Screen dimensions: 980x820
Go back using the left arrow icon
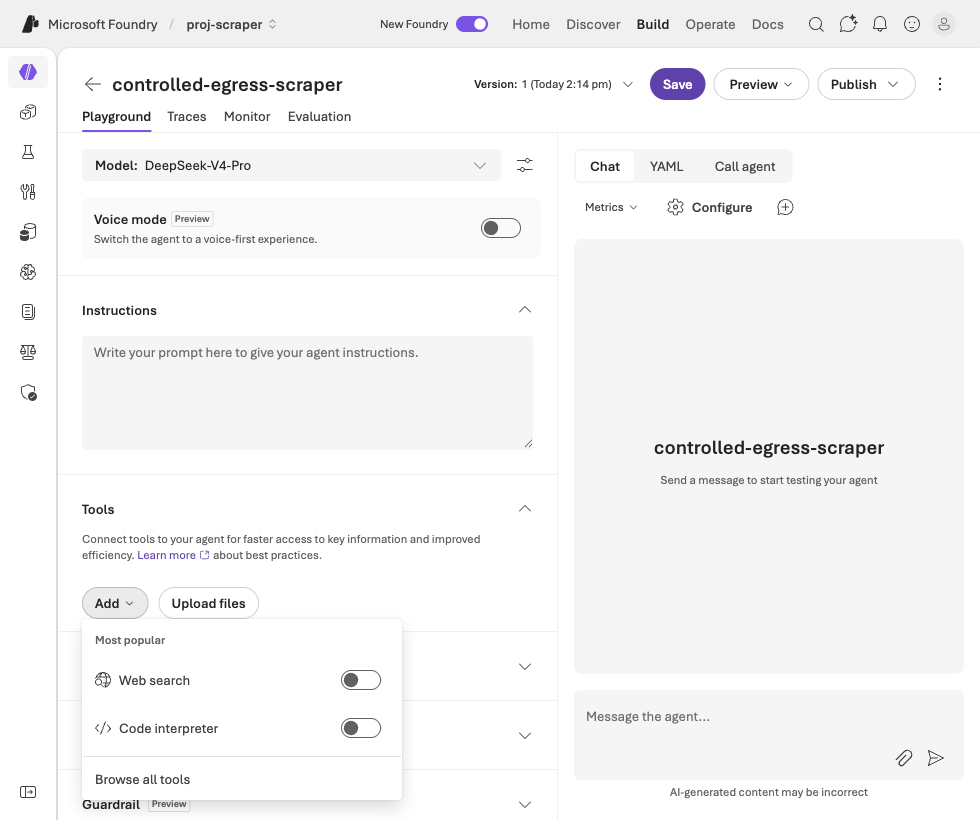(x=92, y=84)
